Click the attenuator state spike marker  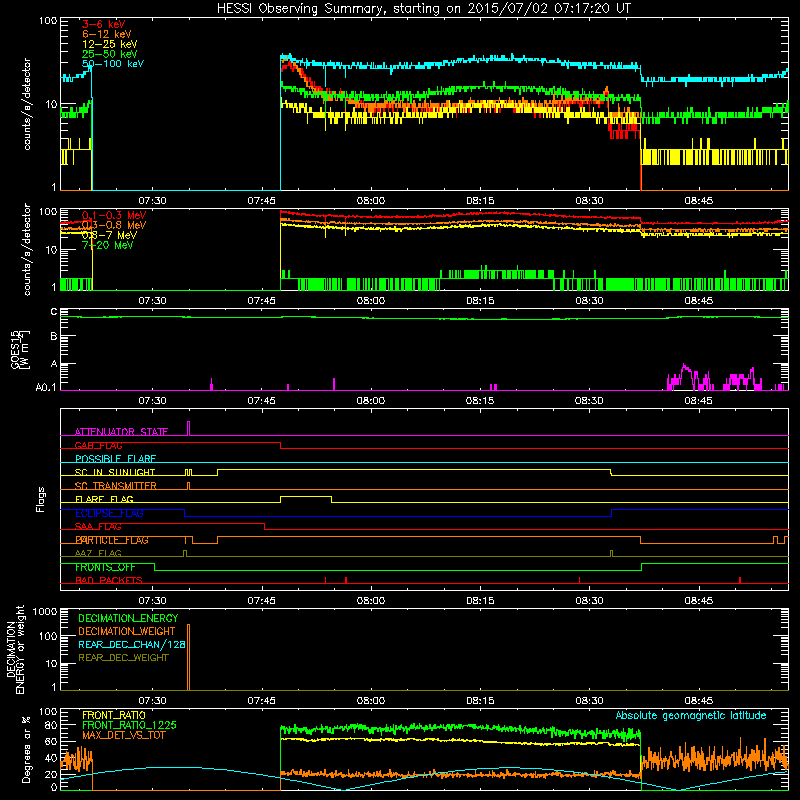tap(189, 428)
